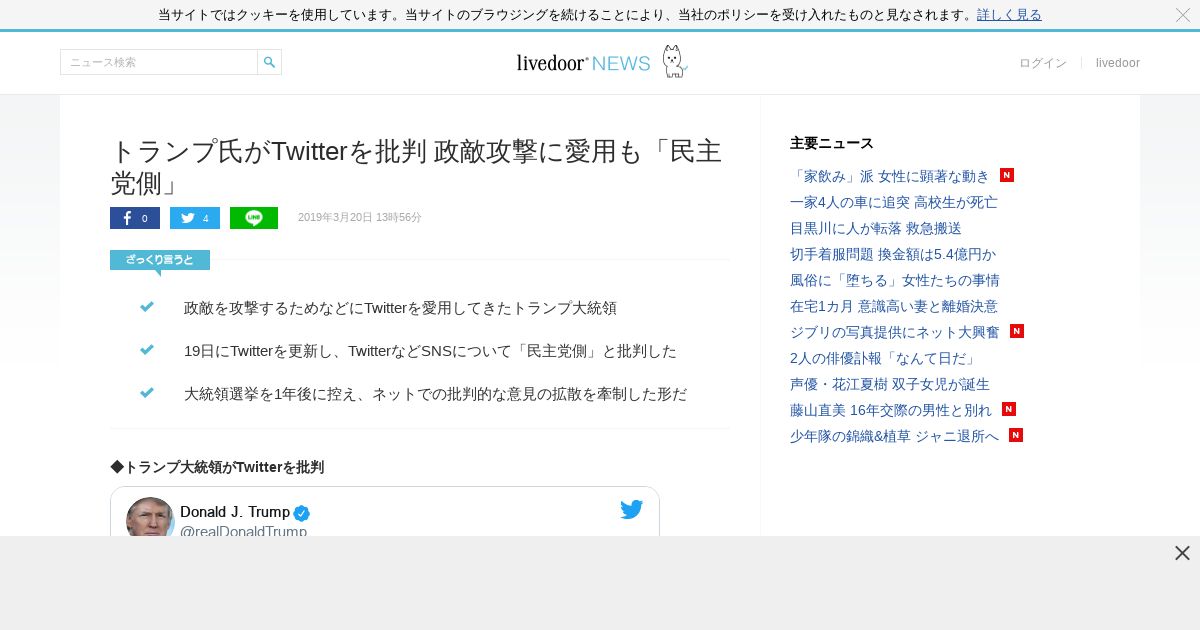
Task: Open the livedoor link in header
Action: coord(1118,63)
